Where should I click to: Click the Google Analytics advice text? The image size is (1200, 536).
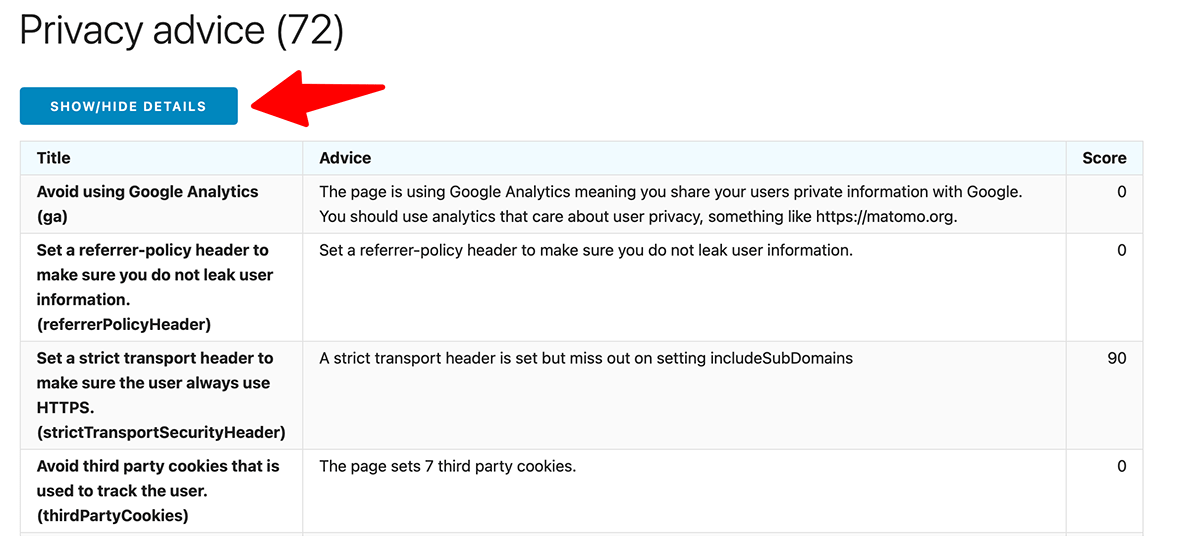click(x=671, y=204)
